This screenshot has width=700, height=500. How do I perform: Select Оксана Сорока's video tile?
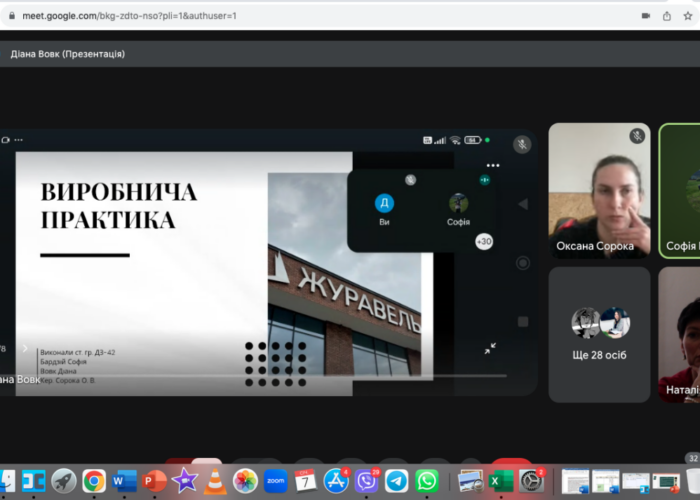[x=599, y=190]
